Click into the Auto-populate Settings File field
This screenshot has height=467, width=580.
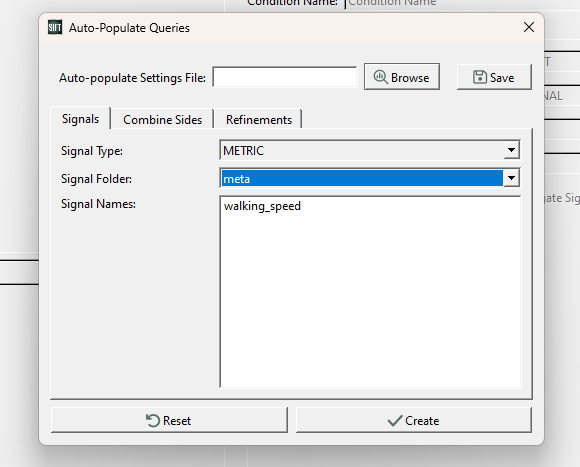pos(285,77)
